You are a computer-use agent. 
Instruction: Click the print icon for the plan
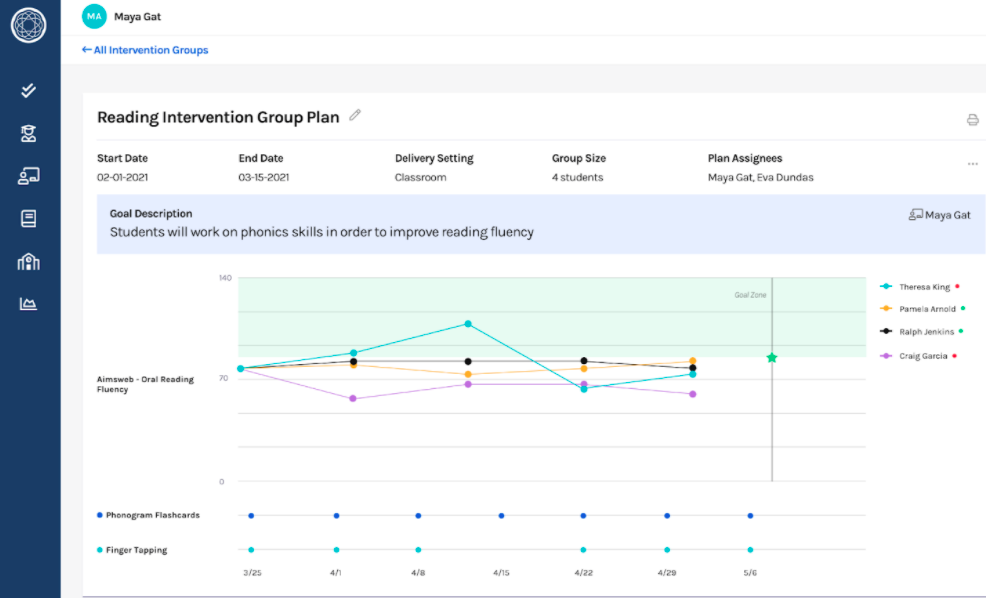pos(972,119)
